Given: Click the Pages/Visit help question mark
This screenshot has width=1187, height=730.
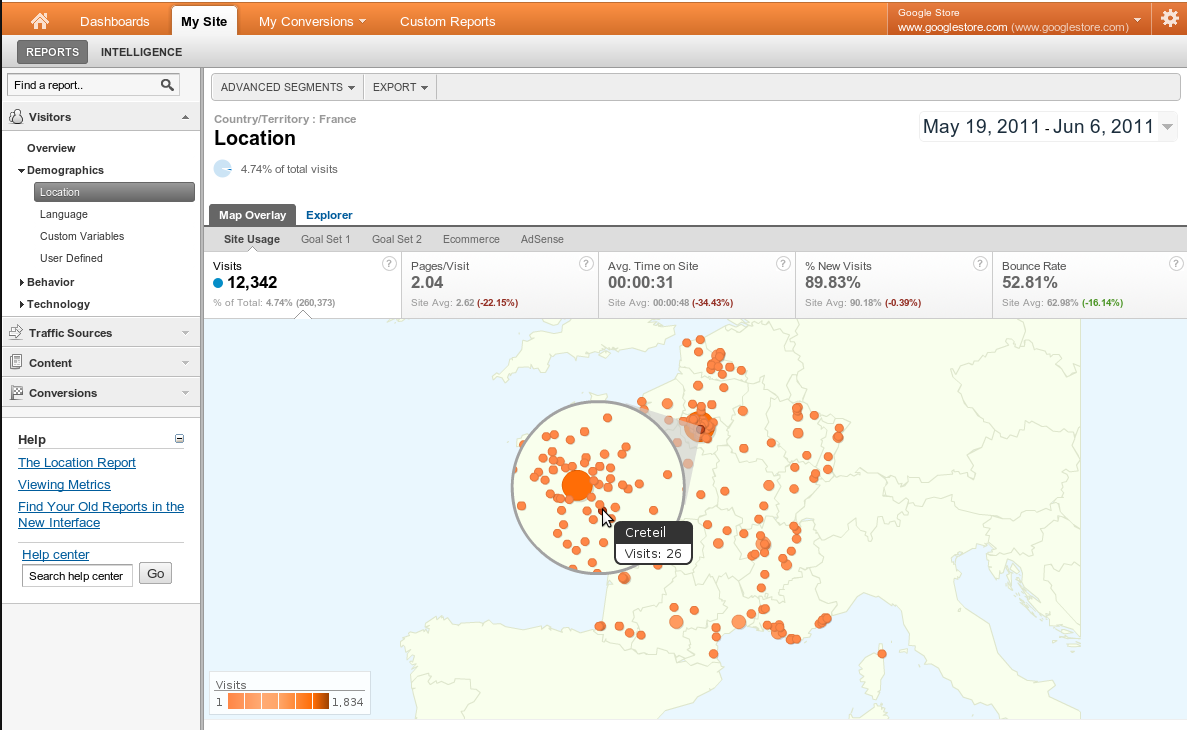Looking at the screenshot, I should [586, 264].
